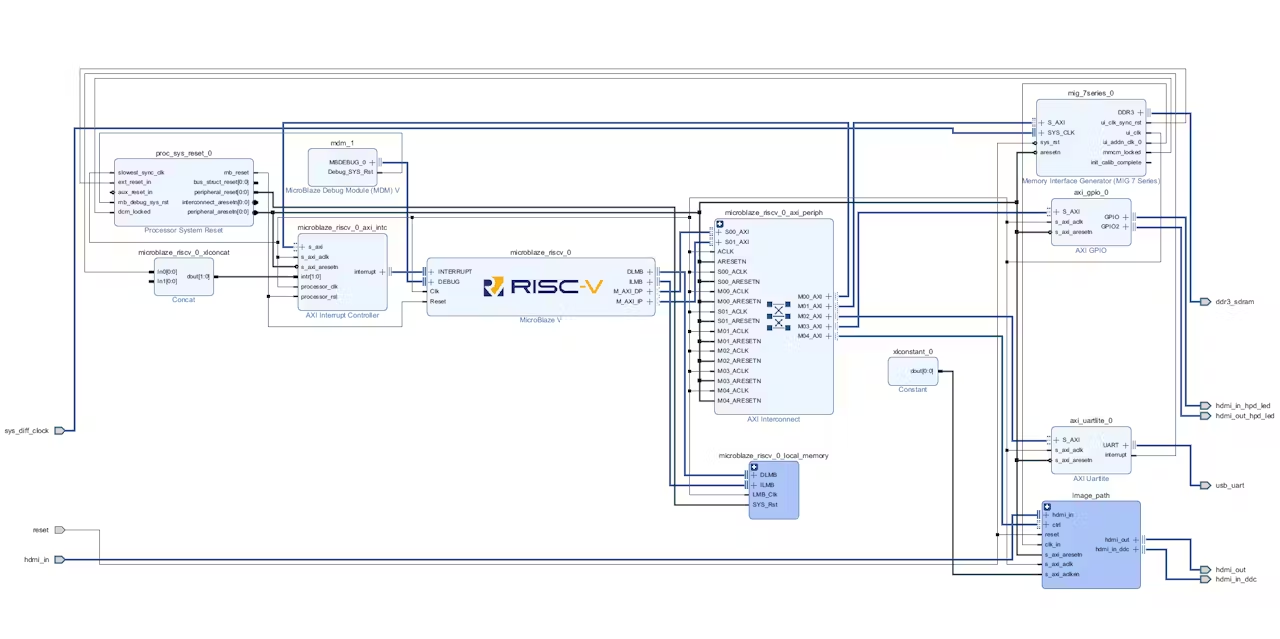This screenshot has height=639, width=1280.
Task: Expand the S_AXI pin of AXI GPIO
Action: pos(1056,212)
